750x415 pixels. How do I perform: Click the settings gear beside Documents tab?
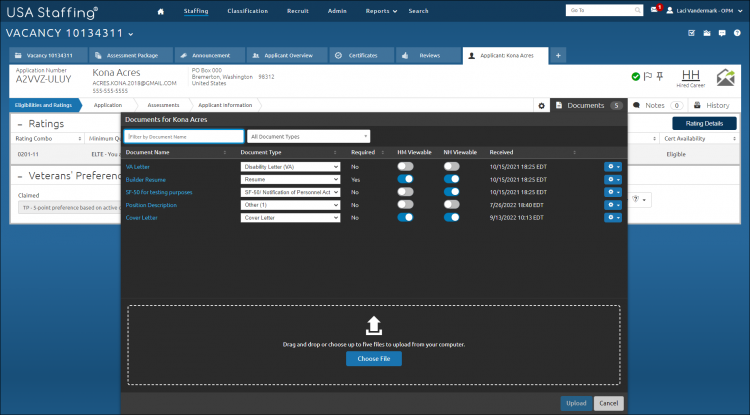click(x=541, y=106)
